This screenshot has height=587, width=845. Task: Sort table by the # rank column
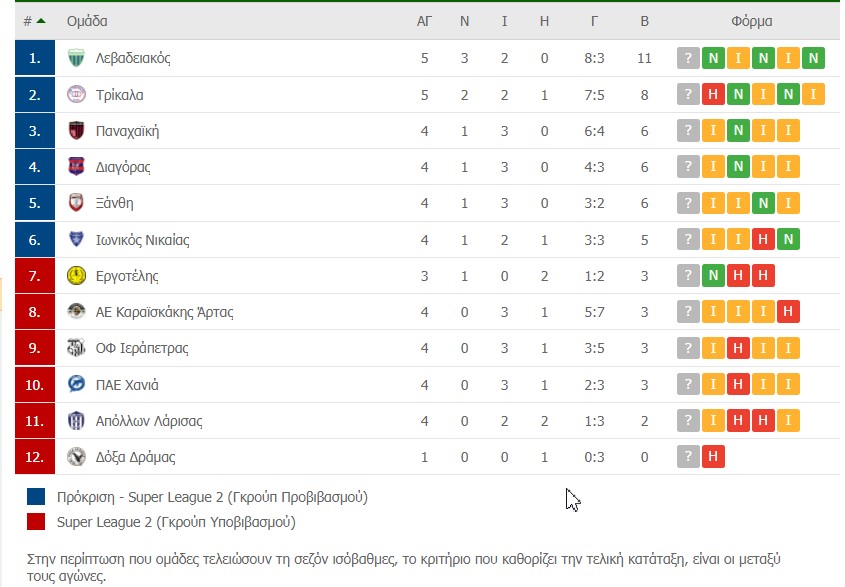point(34,21)
